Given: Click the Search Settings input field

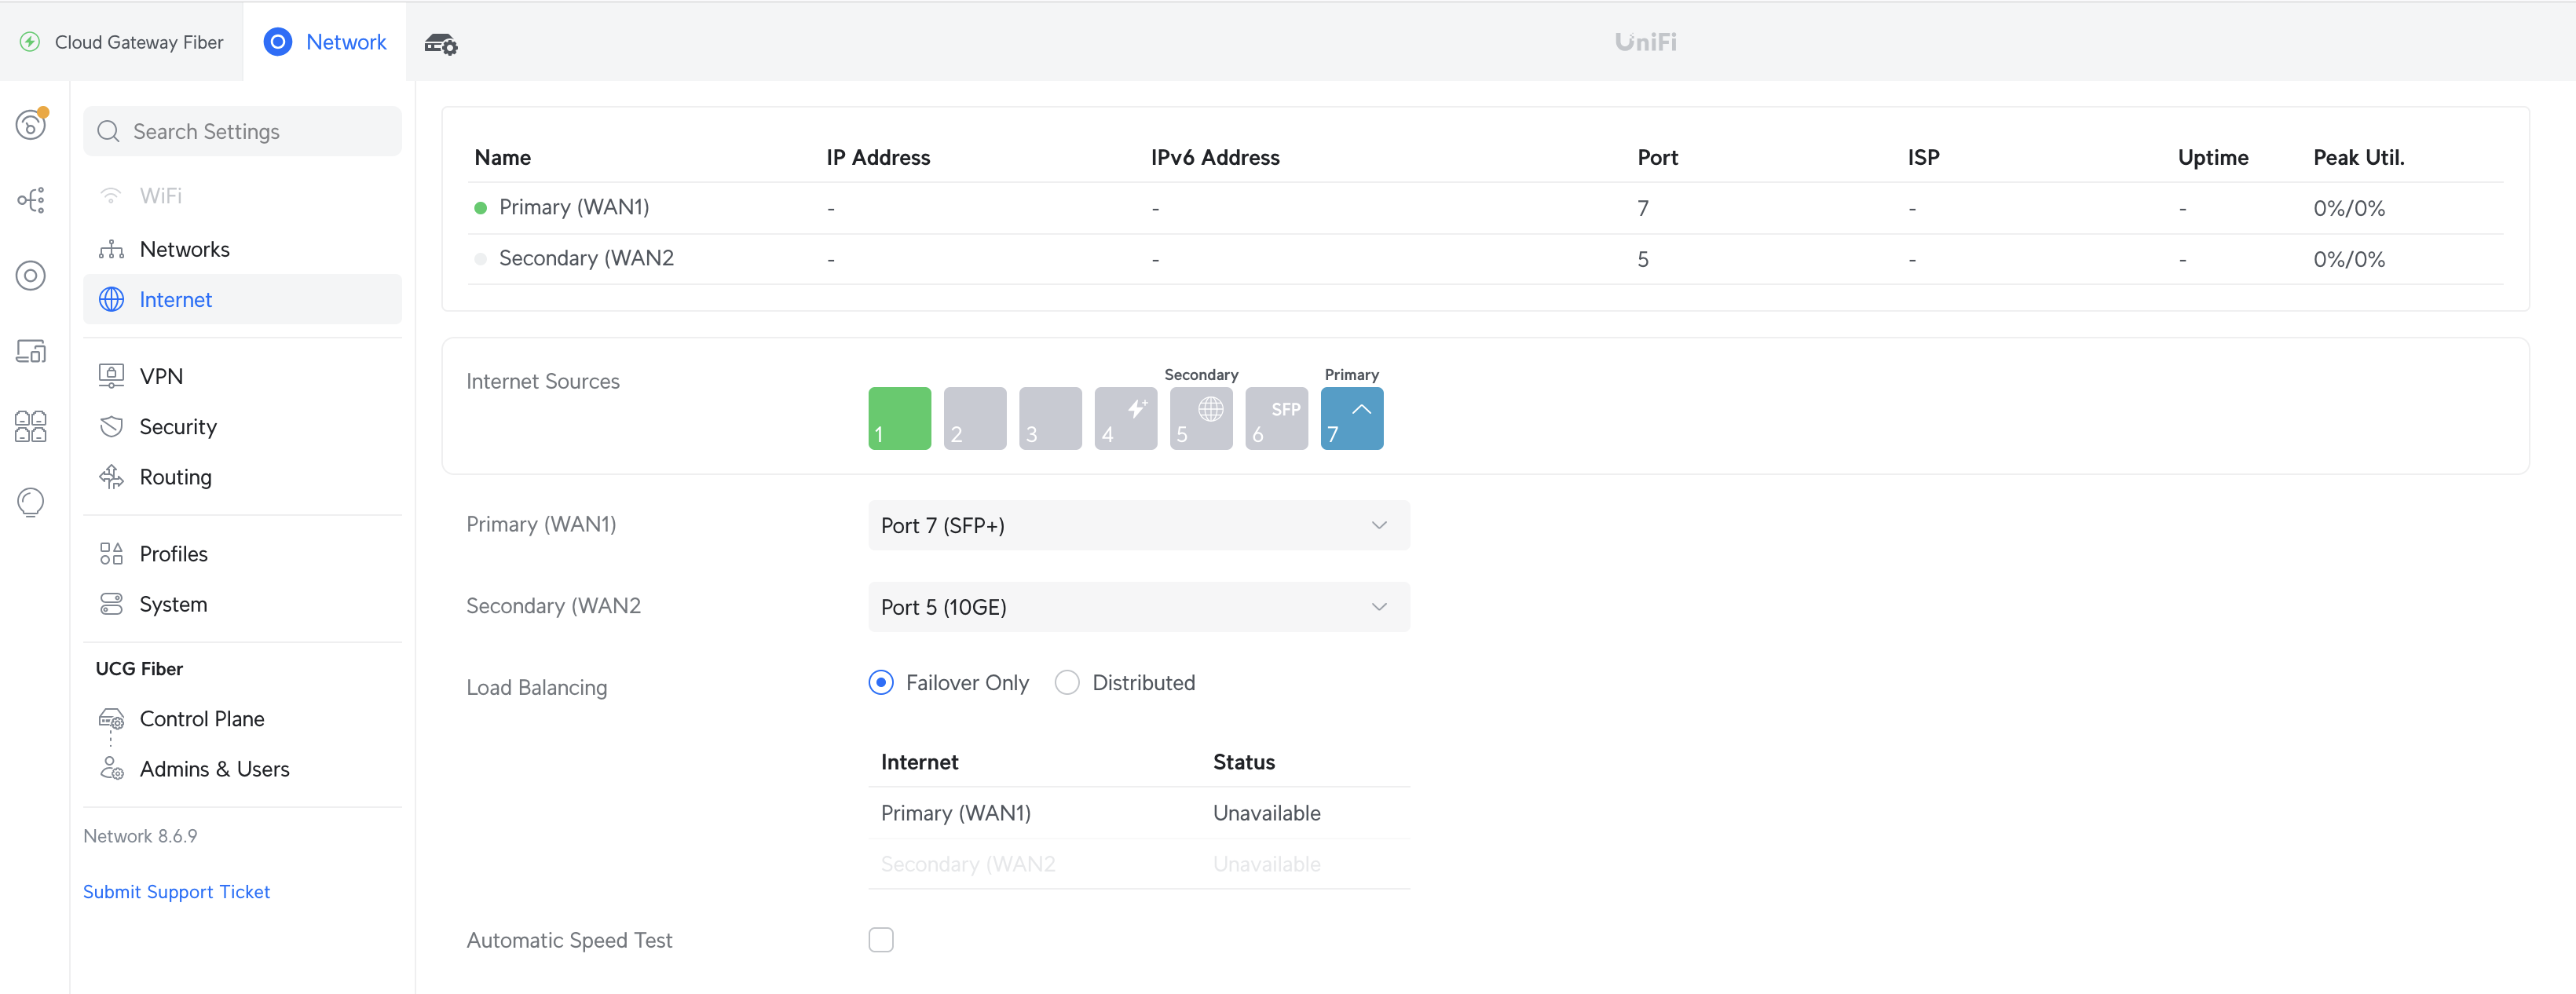Looking at the screenshot, I should pos(242,132).
